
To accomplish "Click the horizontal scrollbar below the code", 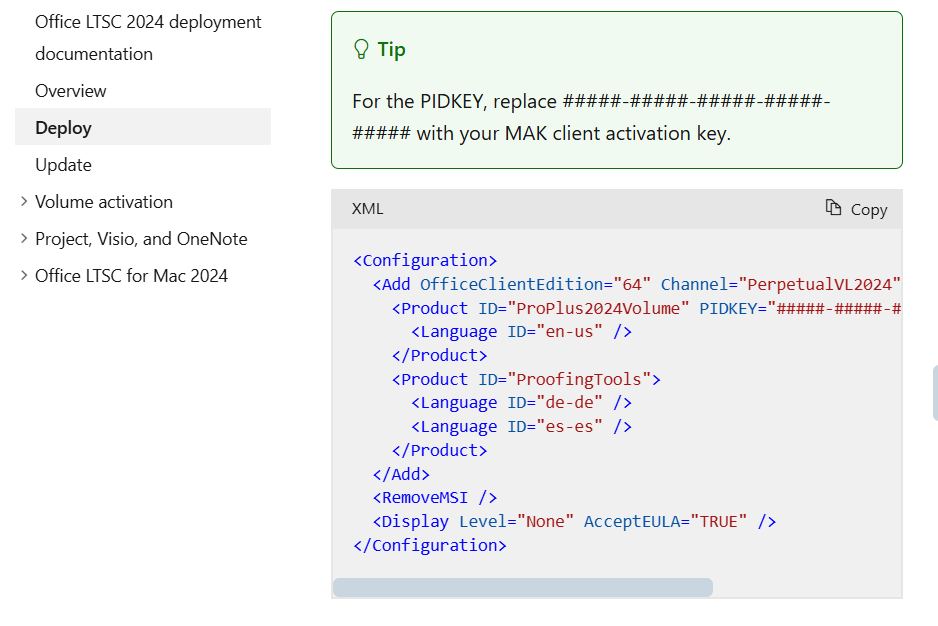I will [520, 587].
